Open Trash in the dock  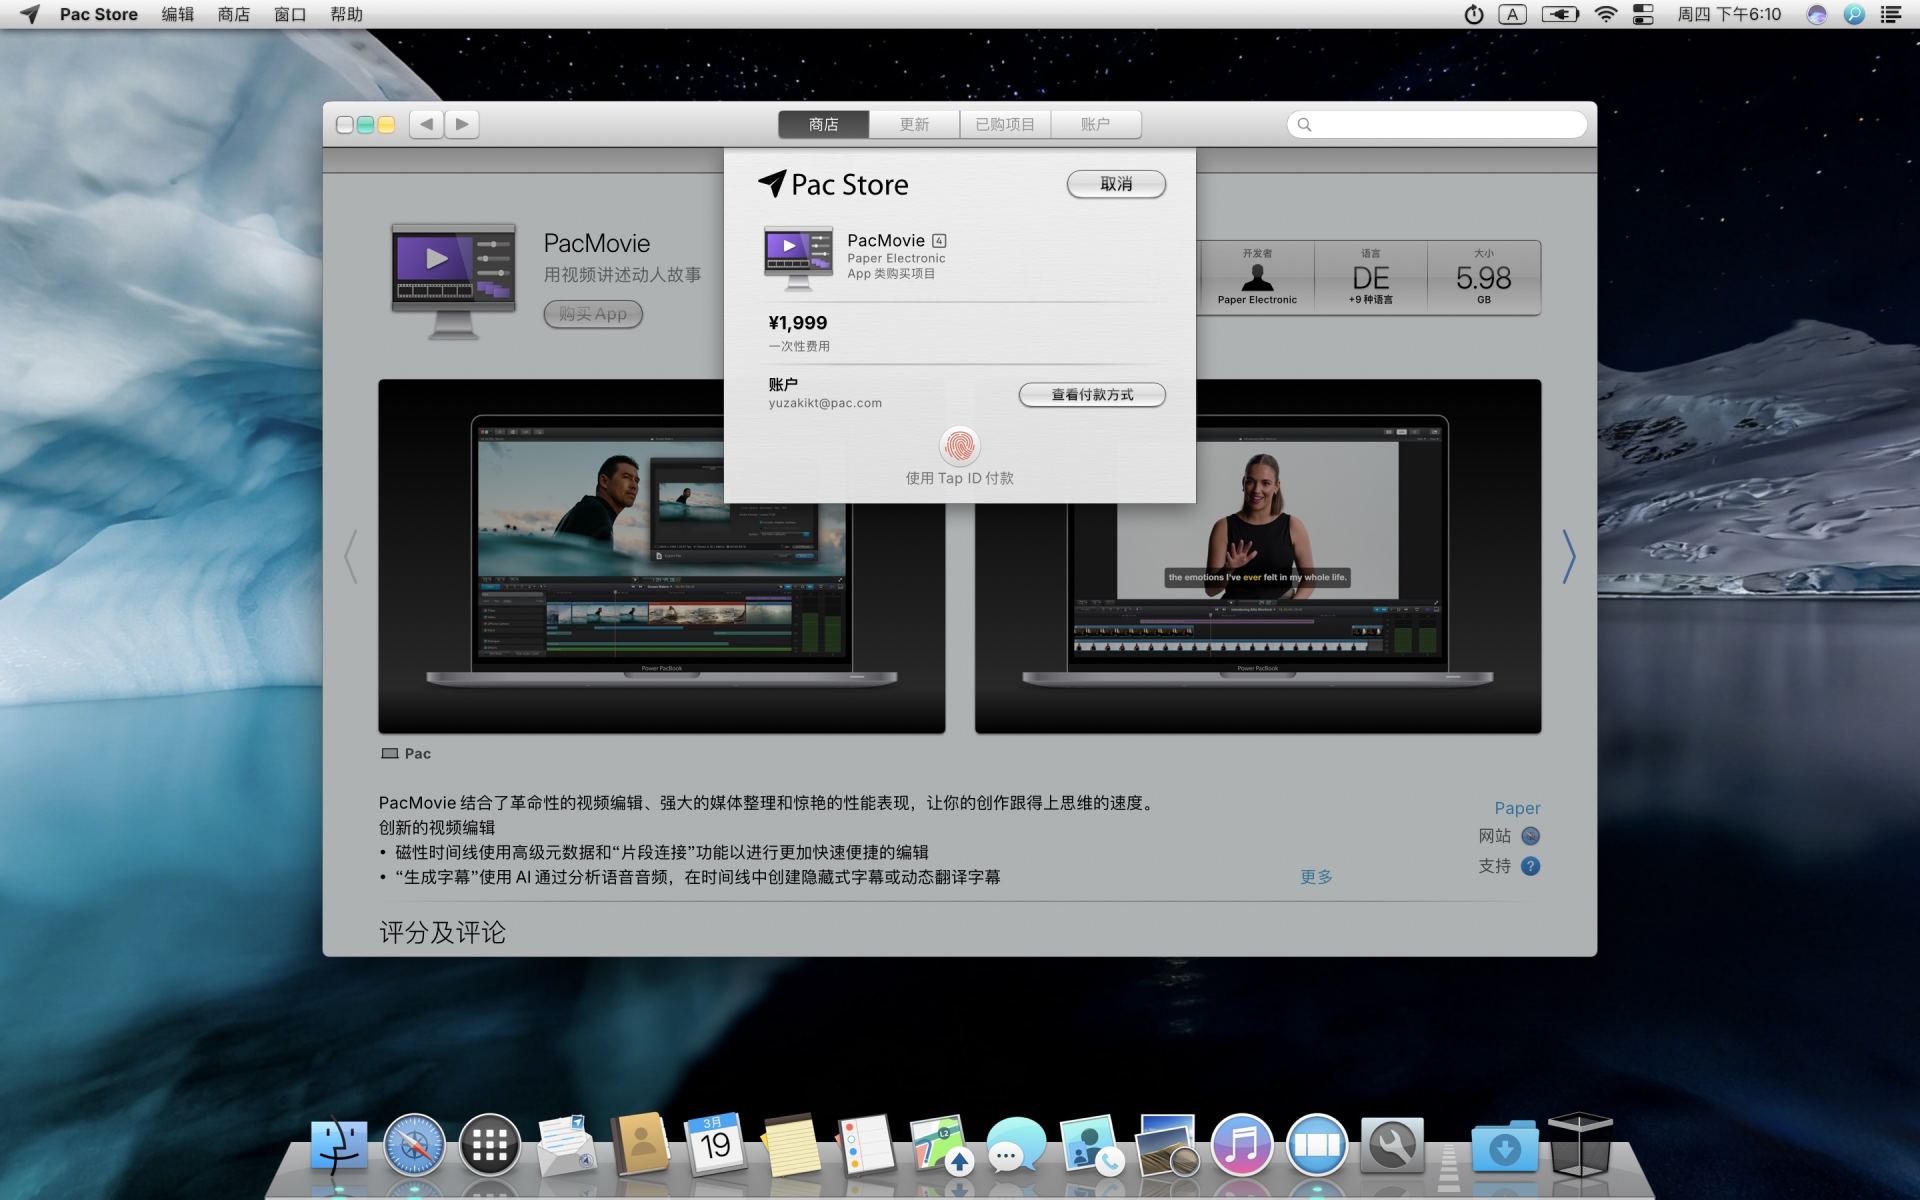tap(1580, 1144)
